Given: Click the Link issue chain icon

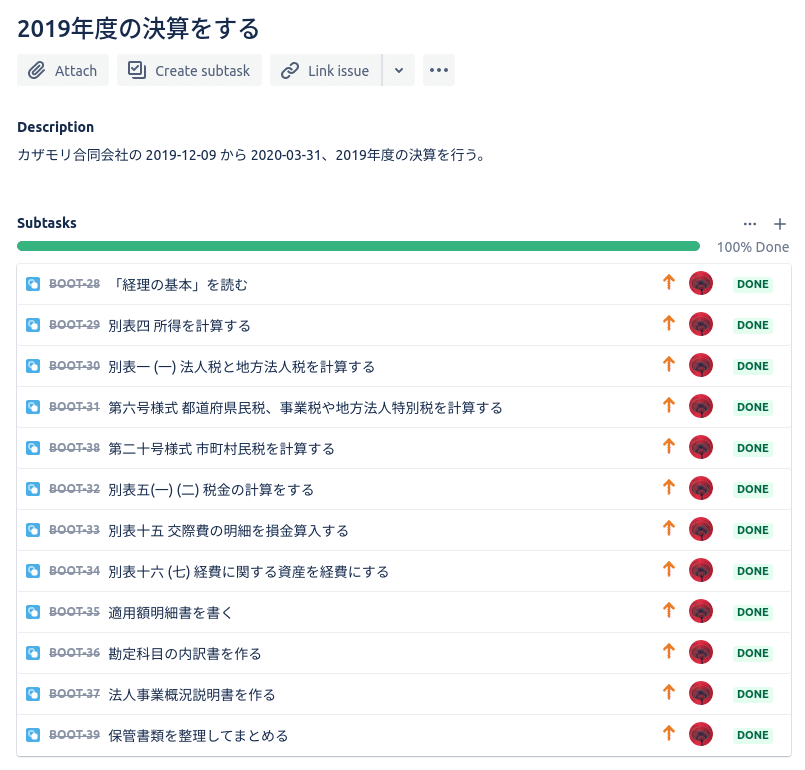Looking at the screenshot, I should [290, 71].
